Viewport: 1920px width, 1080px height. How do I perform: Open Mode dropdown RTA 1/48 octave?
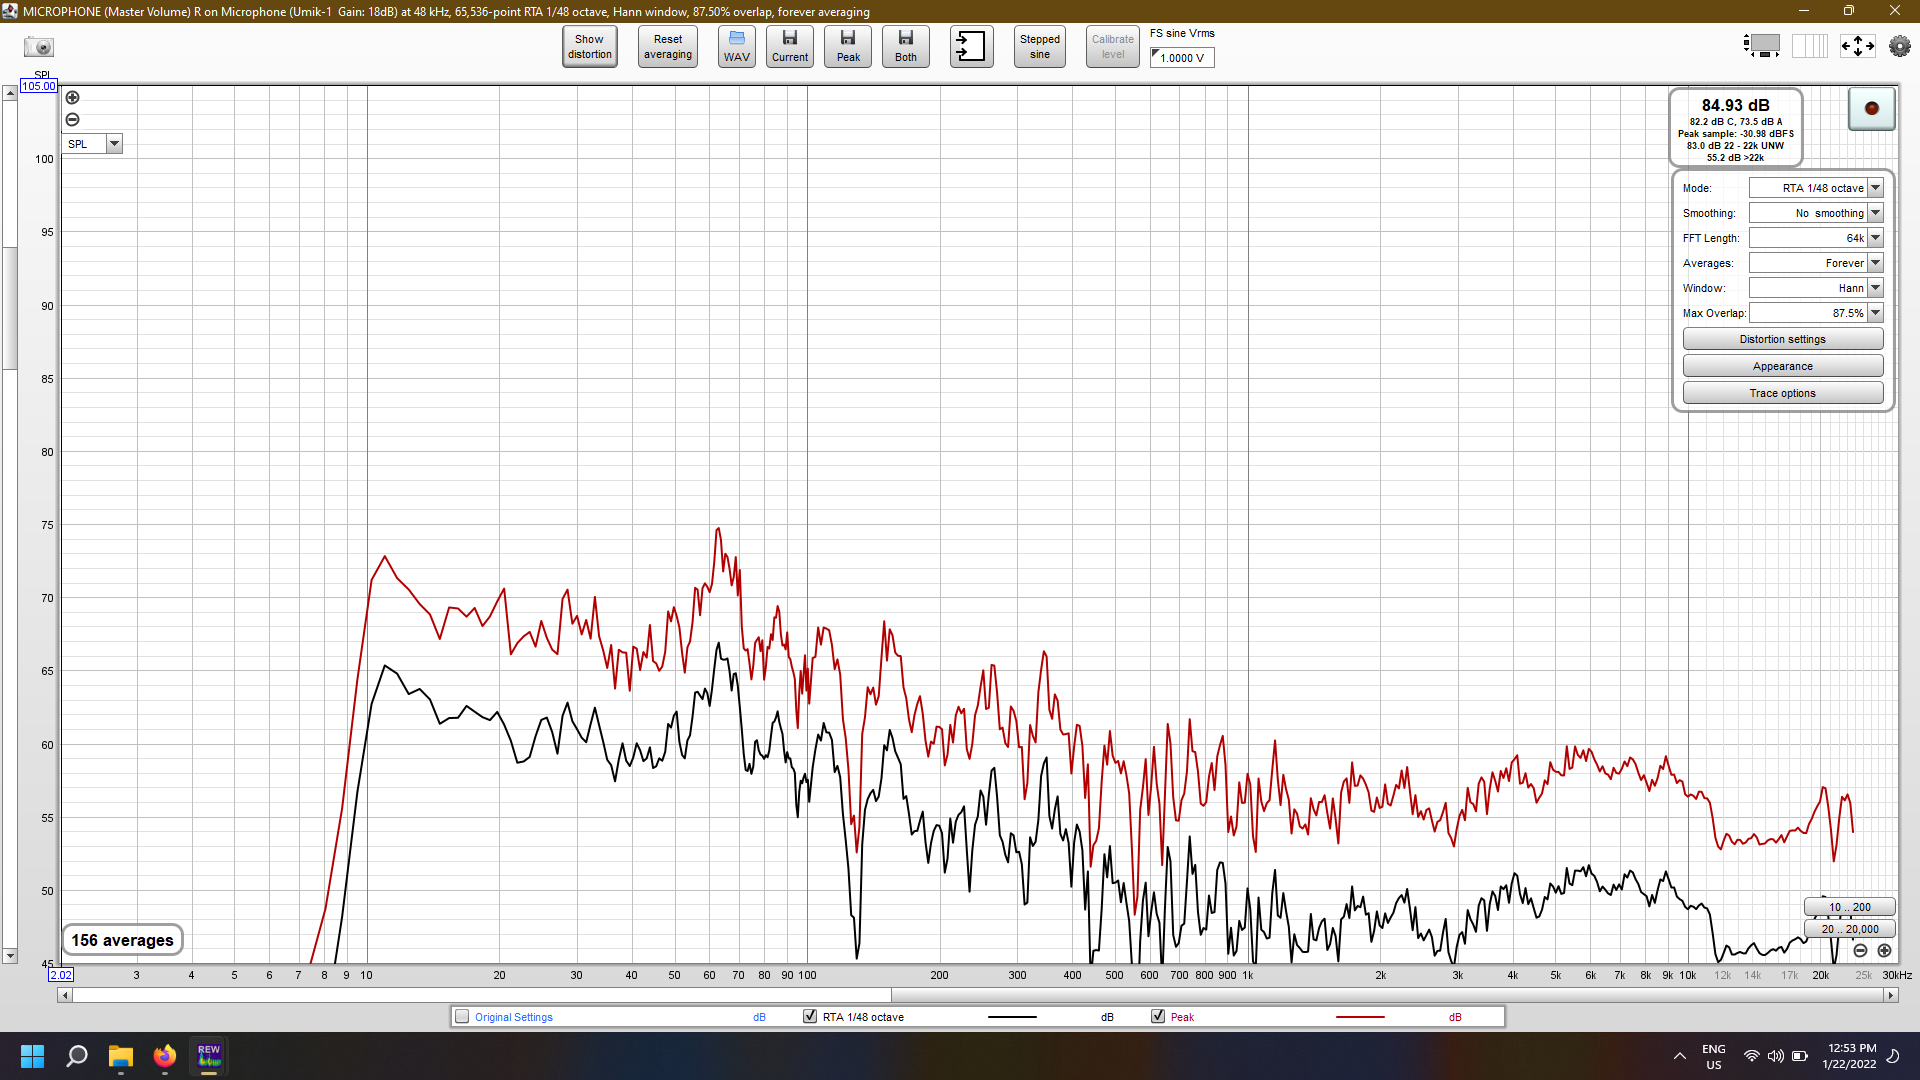tap(1816, 188)
